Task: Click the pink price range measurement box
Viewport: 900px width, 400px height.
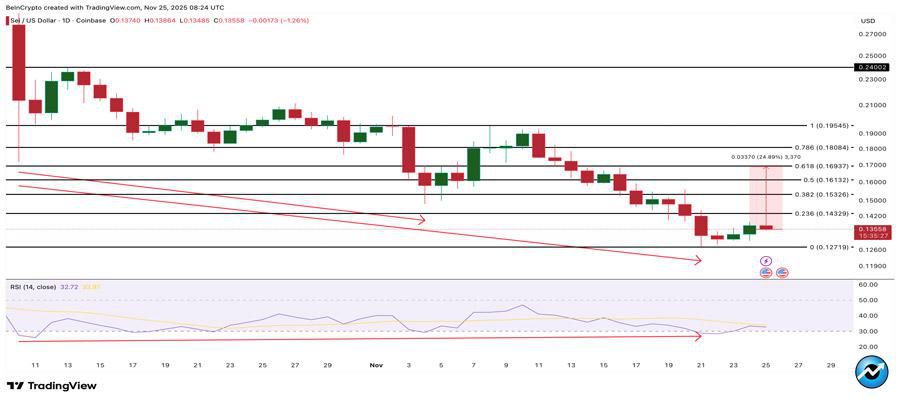Action: 765,198
